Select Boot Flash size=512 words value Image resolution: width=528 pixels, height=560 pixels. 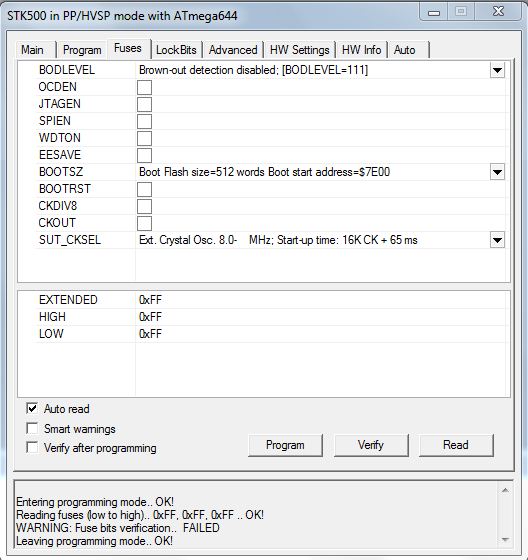click(x=264, y=172)
